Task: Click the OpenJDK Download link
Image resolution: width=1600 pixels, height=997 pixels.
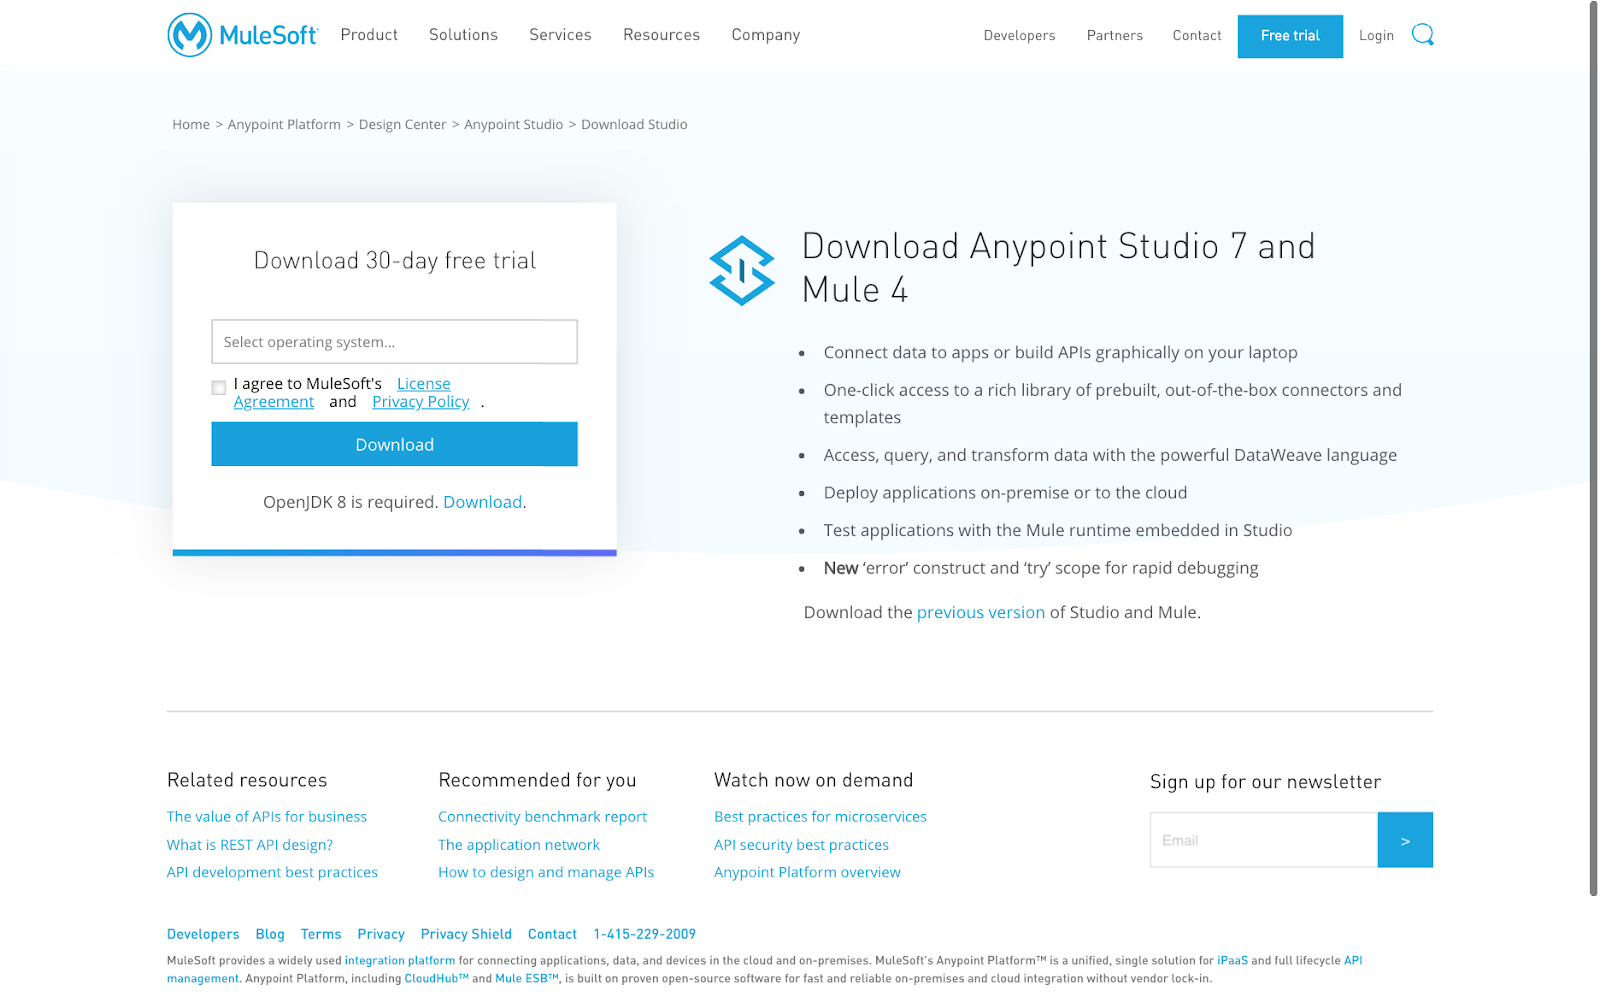Action: pyautogui.click(x=483, y=502)
